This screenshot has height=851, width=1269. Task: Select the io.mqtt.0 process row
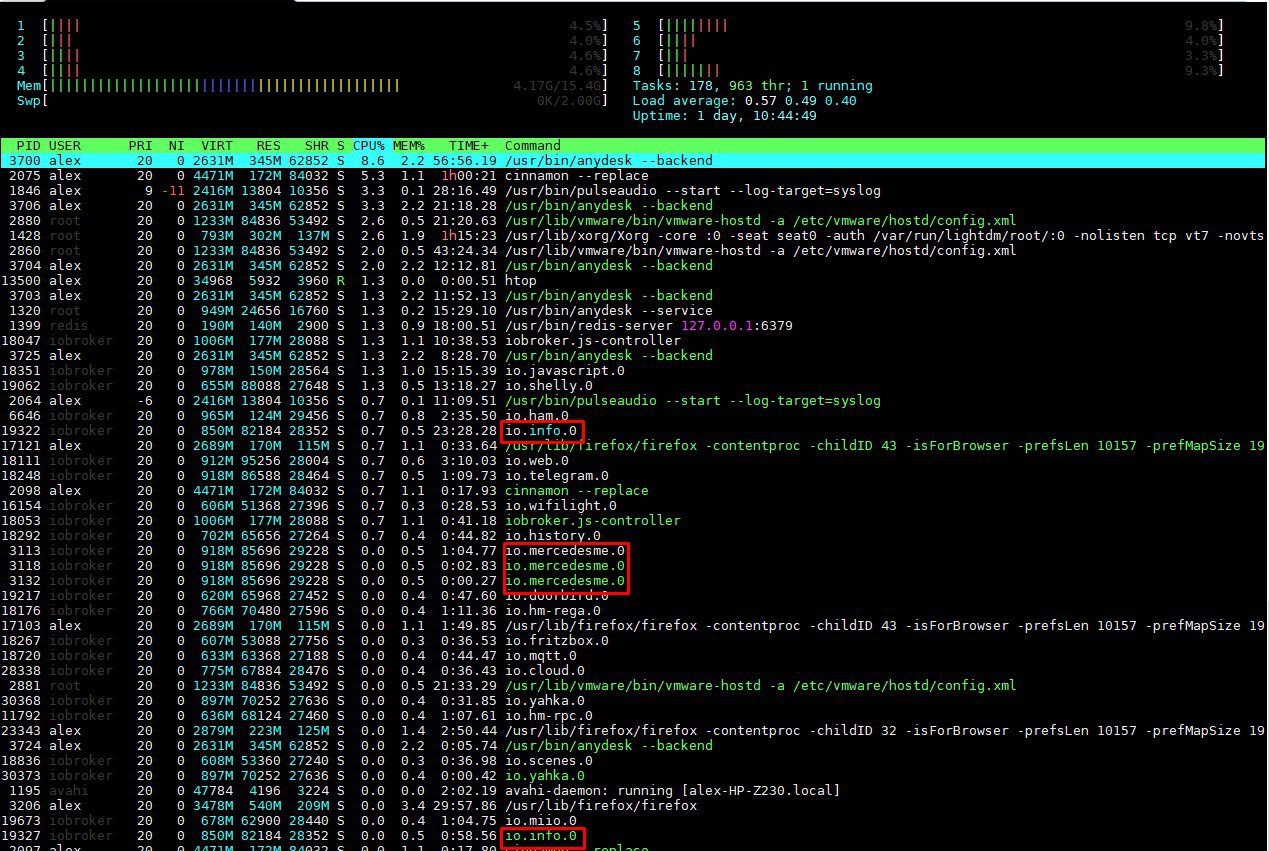coord(633,655)
